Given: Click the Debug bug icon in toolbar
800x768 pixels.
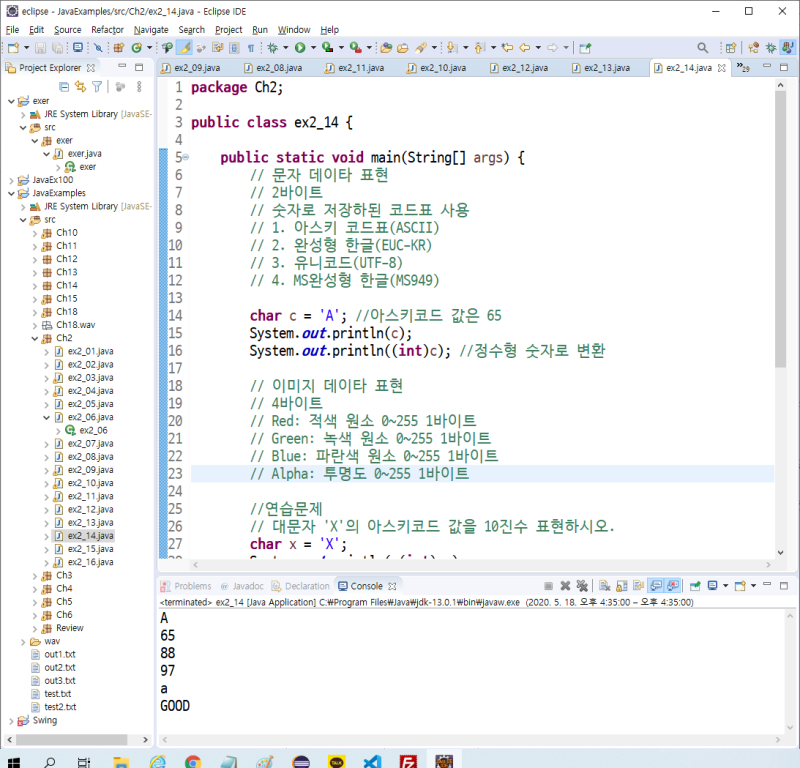Looking at the screenshot, I should point(273,47).
